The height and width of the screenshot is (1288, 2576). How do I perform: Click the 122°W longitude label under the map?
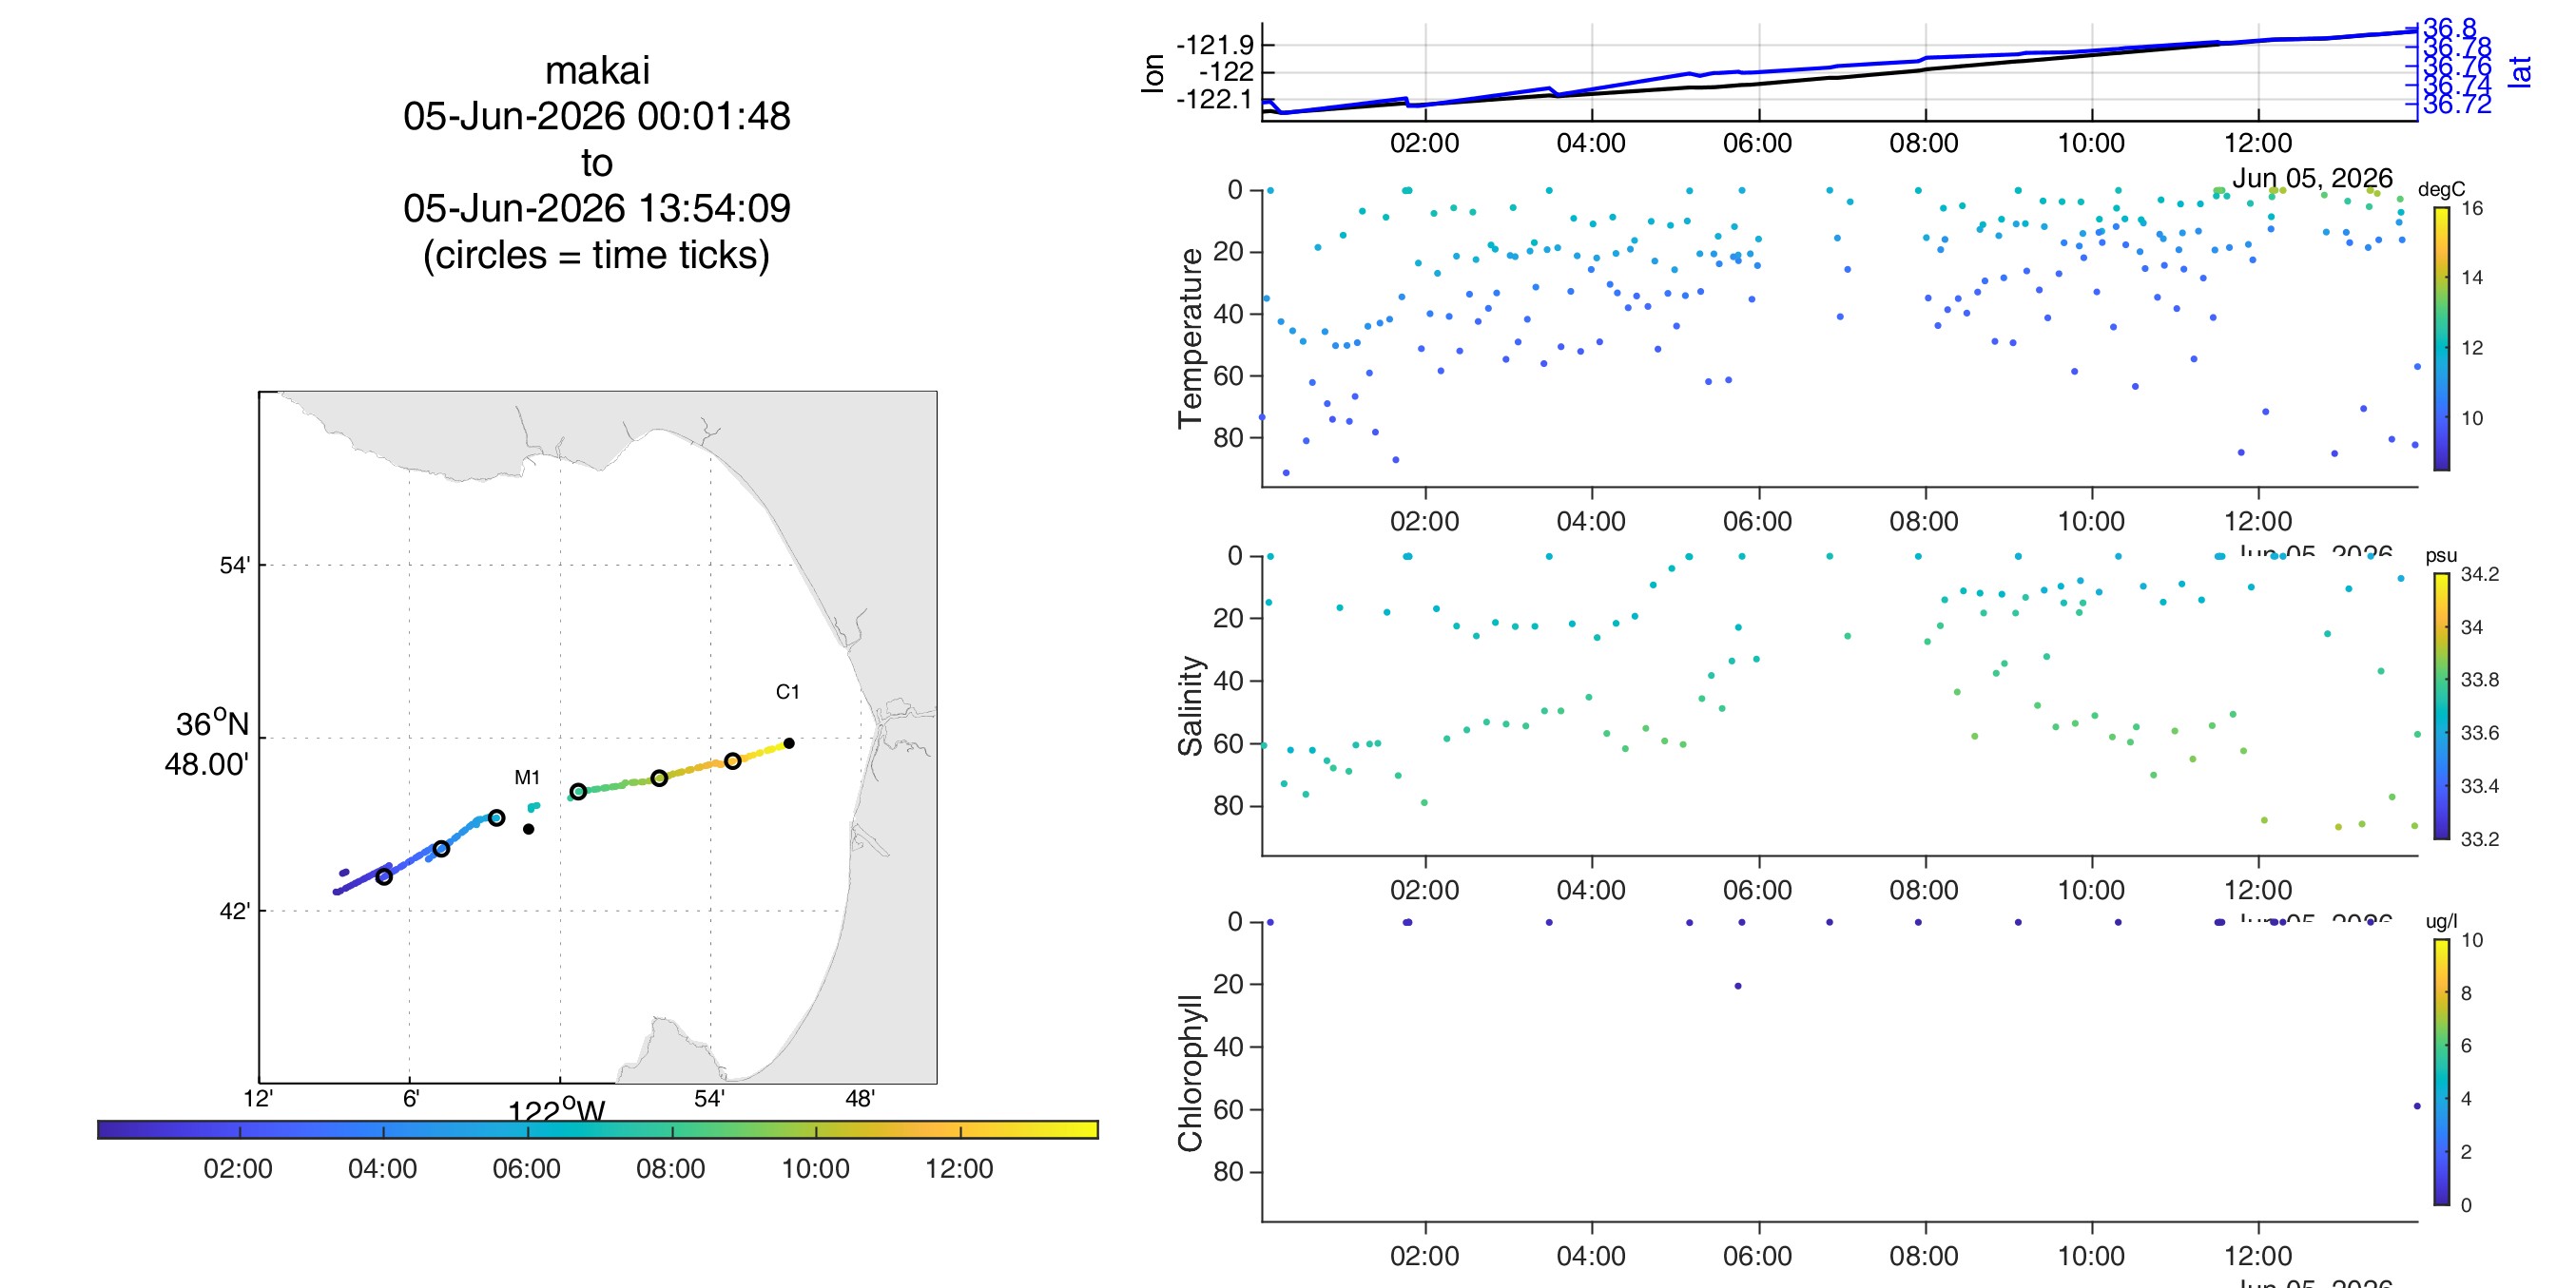(557, 1111)
